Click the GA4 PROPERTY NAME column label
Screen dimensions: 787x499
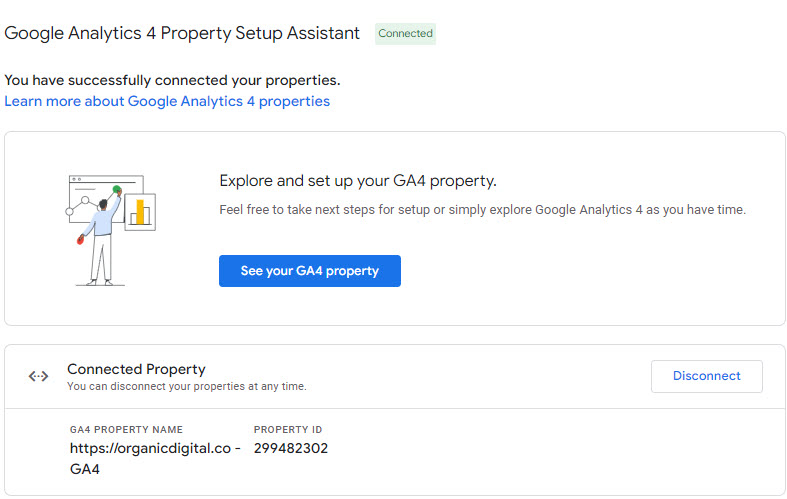click(126, 430)
